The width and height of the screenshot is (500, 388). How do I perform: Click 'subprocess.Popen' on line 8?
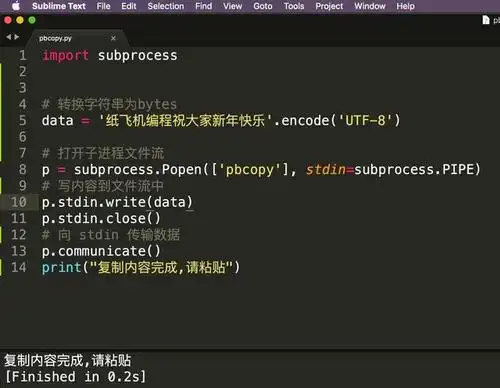point(138,169)
